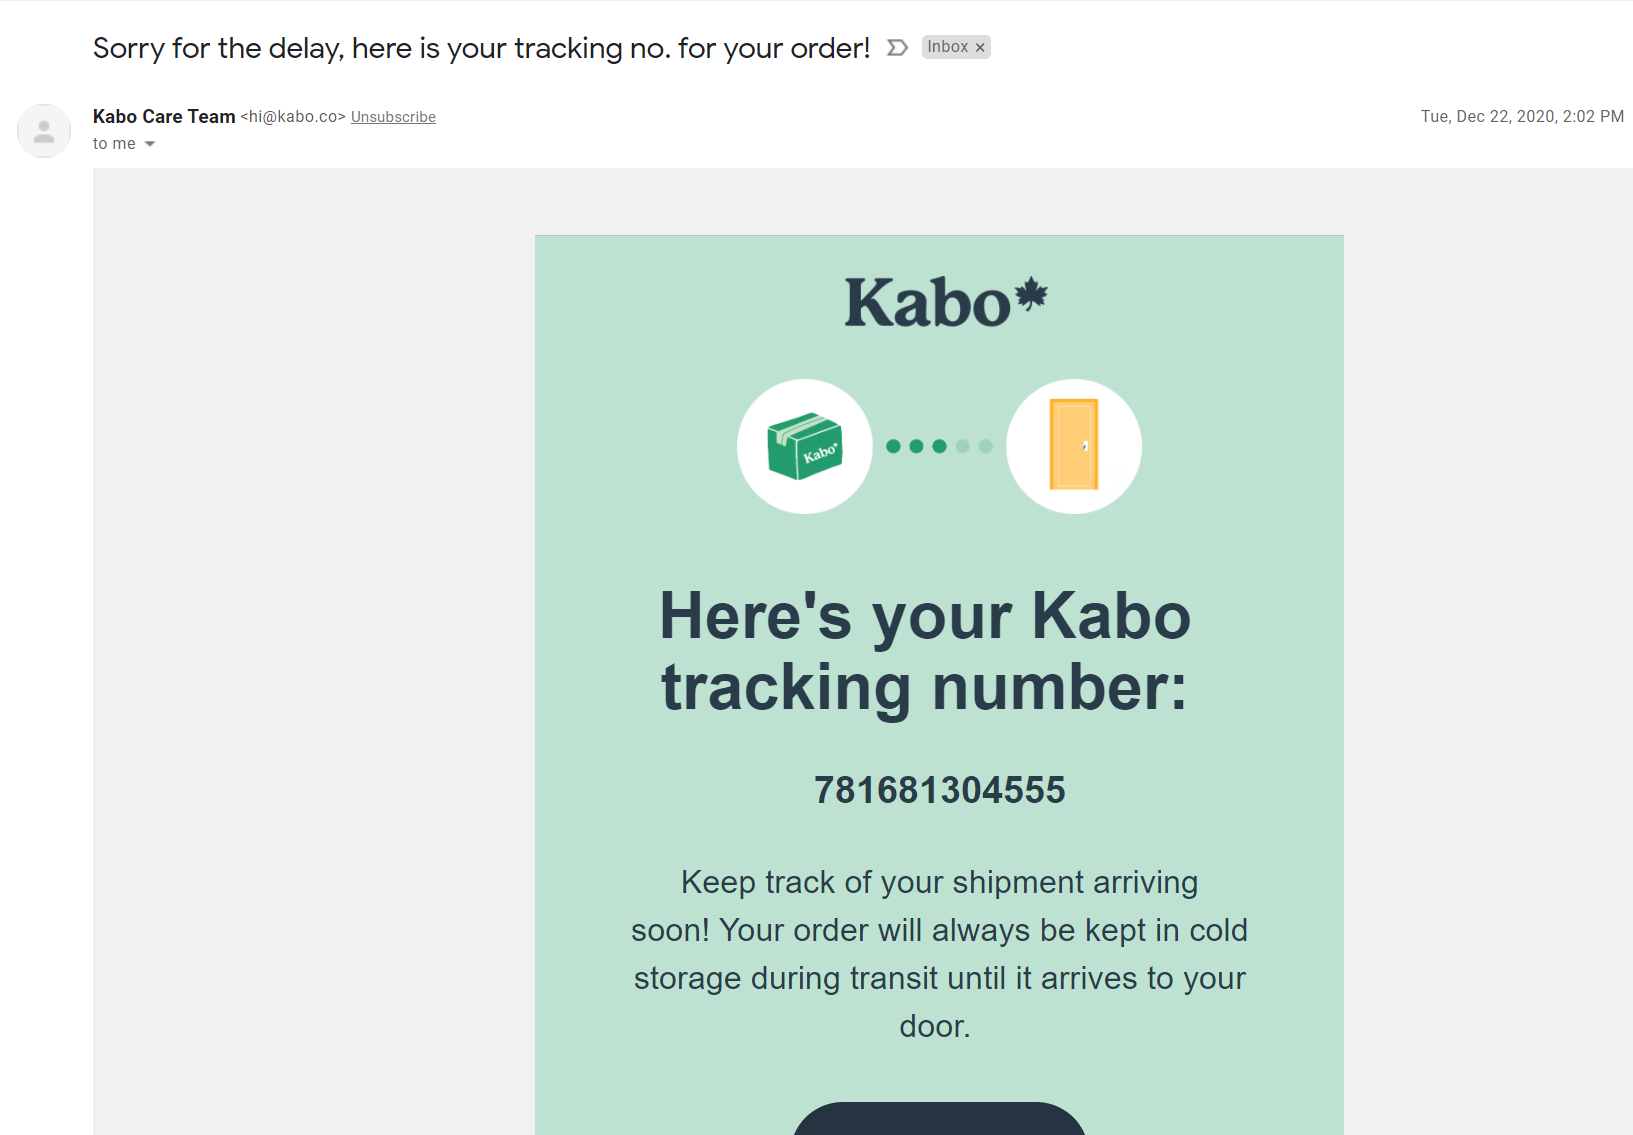The image size is (1633, 1135).
Task: Expand the "to me" recipient details arrow
Action: tap(150, 144)
